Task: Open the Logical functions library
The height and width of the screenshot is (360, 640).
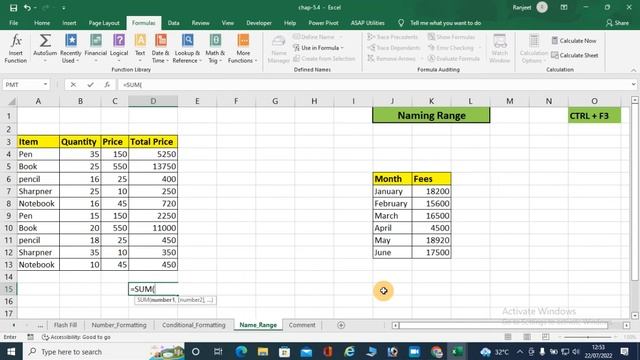Action: [119, 48]
